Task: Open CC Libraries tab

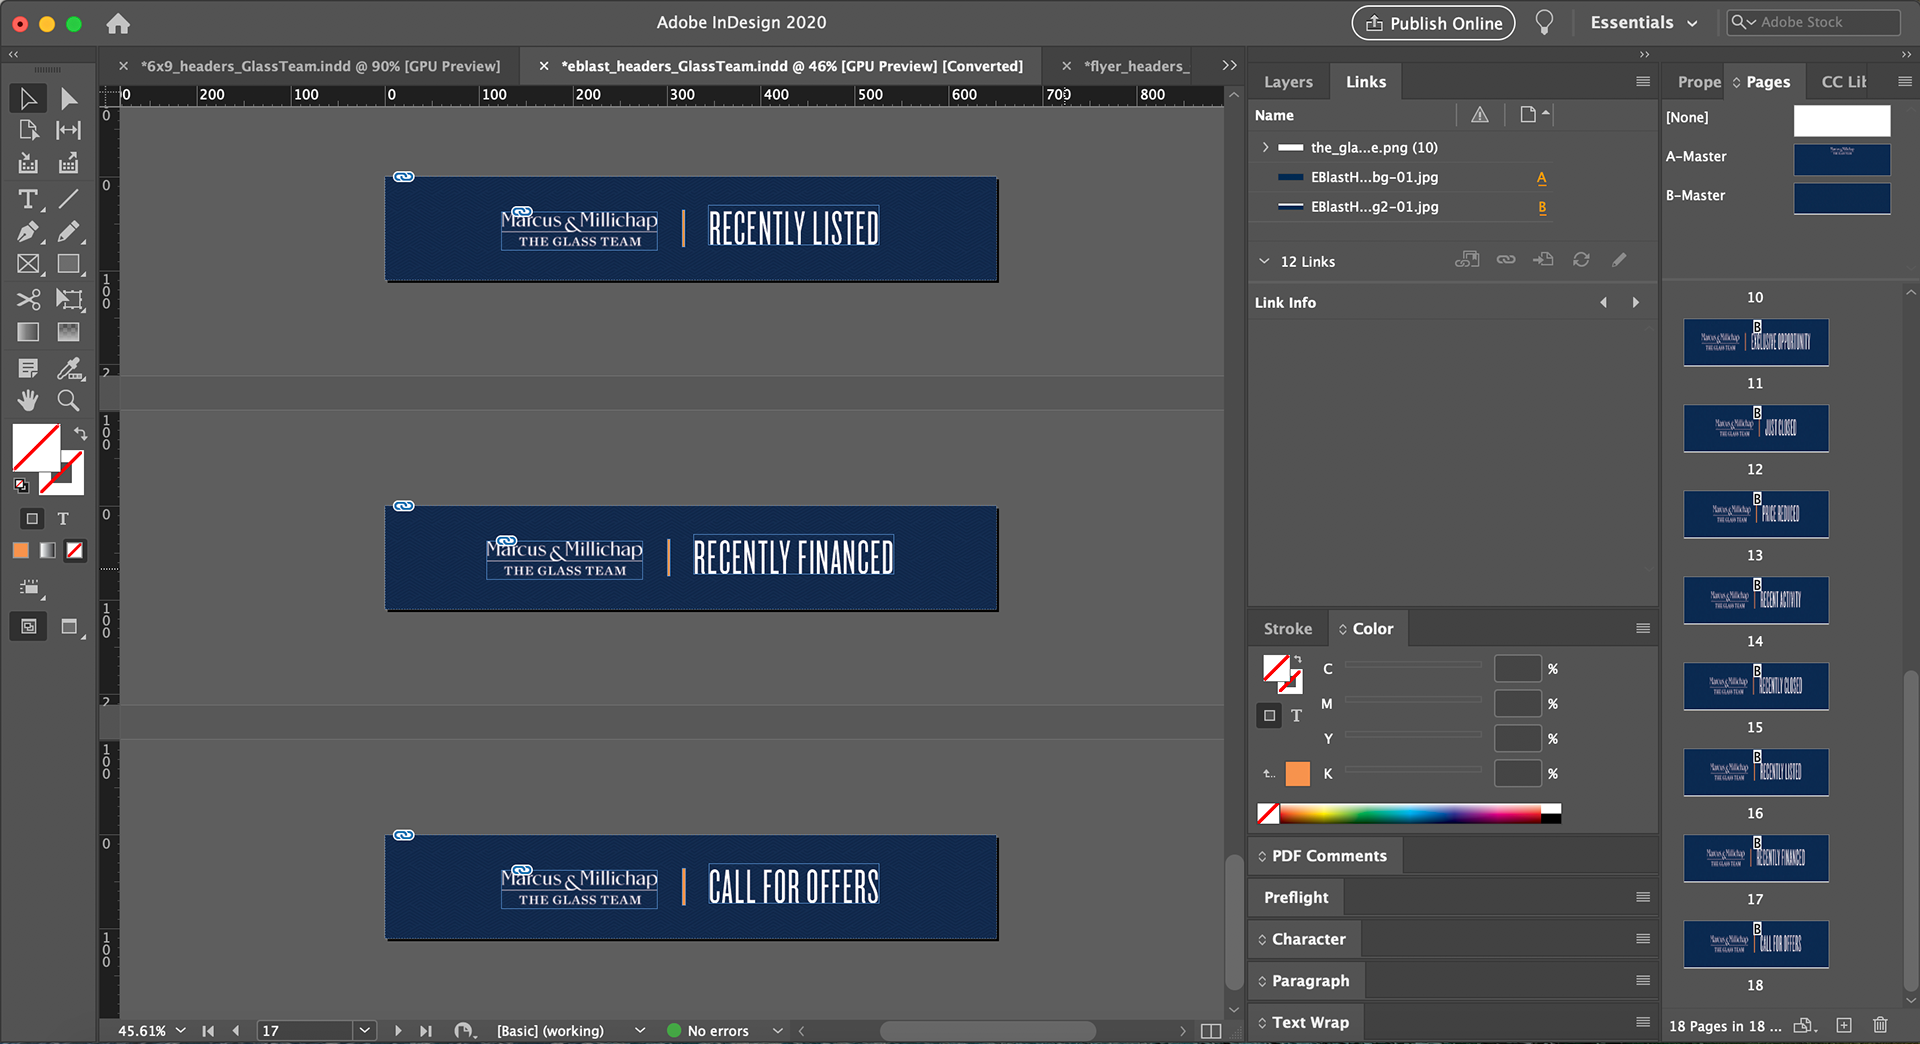Action: click(x=1843, y=82)
